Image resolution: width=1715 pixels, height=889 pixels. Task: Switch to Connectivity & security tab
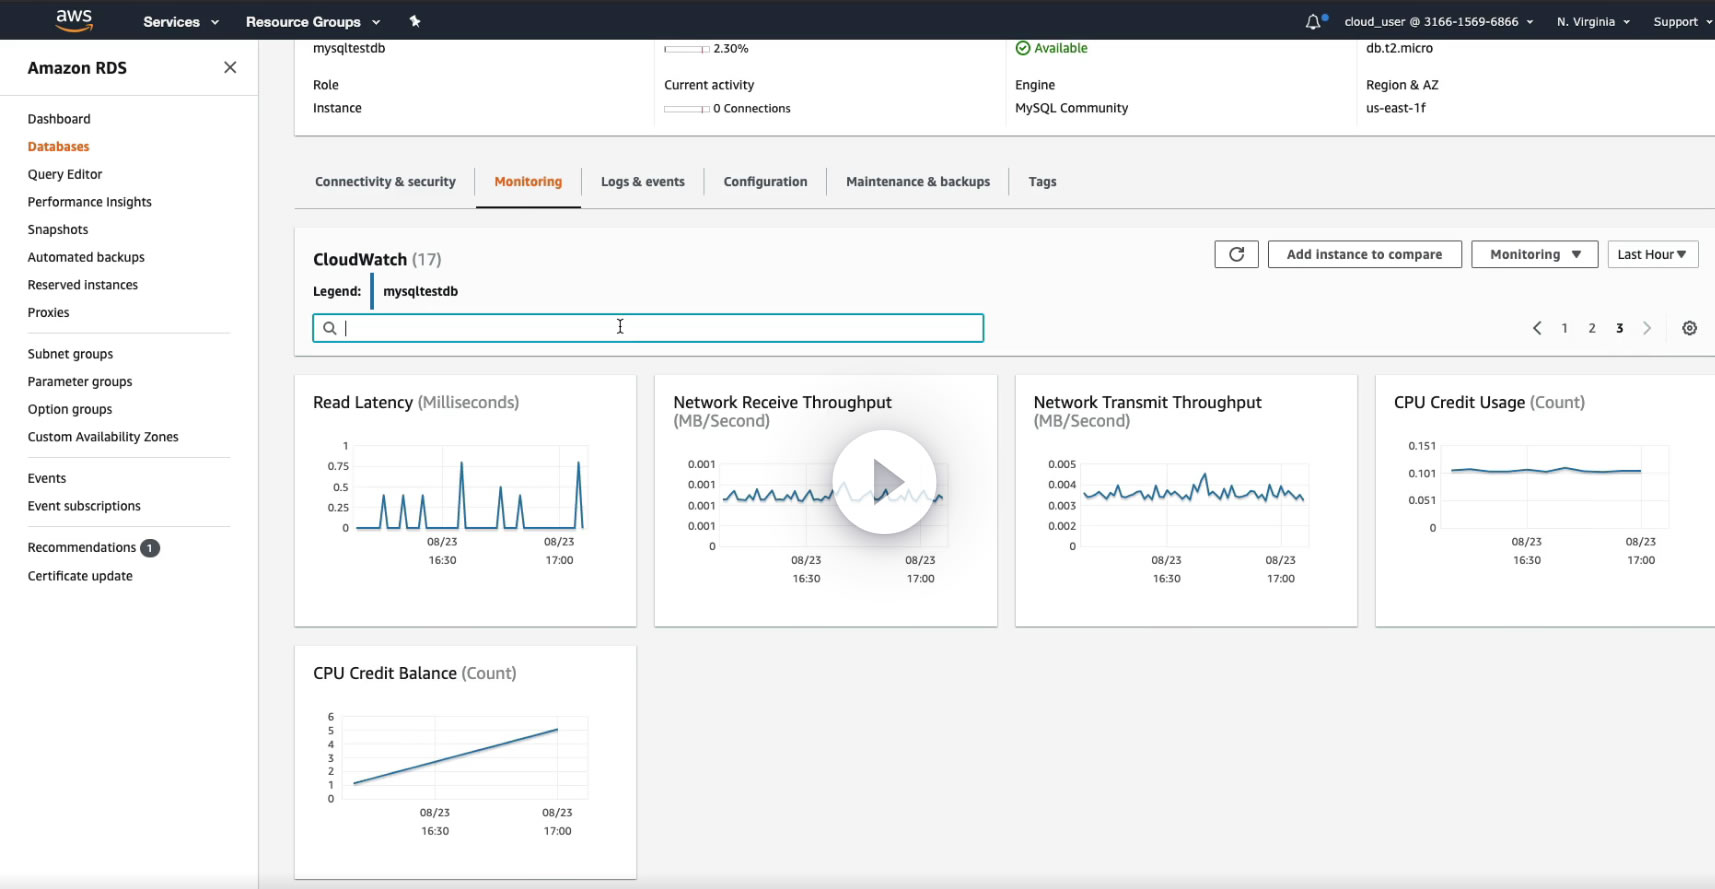(x=385, y=182)
